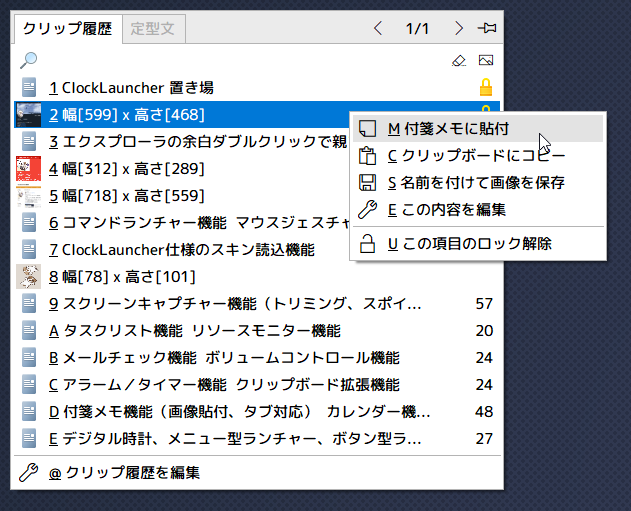Viewport: 631px width, 511px height.
Task: Select item 5 幅[718] x 高さ[559]
Action: pyautogui.click(x=182, y=196)
